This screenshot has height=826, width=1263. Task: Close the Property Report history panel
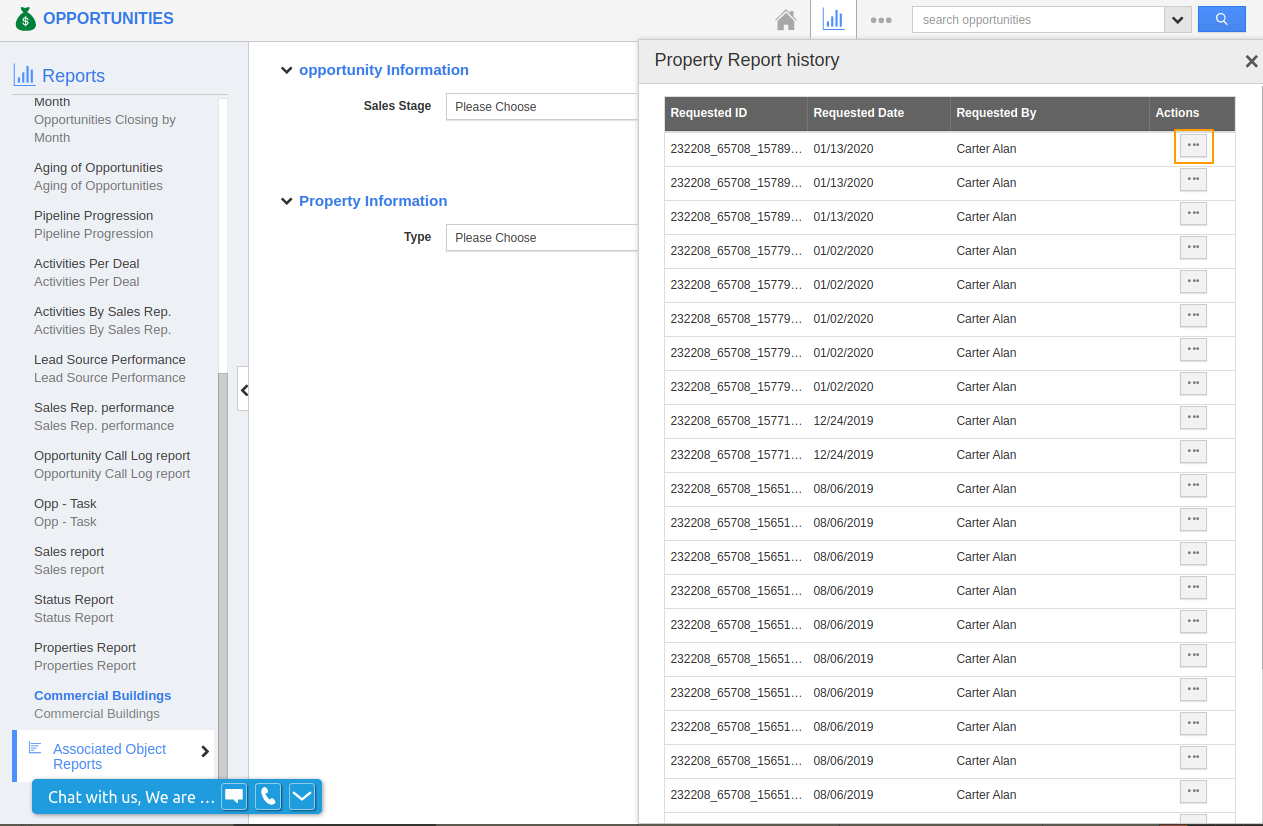(x=1251, y=61)
